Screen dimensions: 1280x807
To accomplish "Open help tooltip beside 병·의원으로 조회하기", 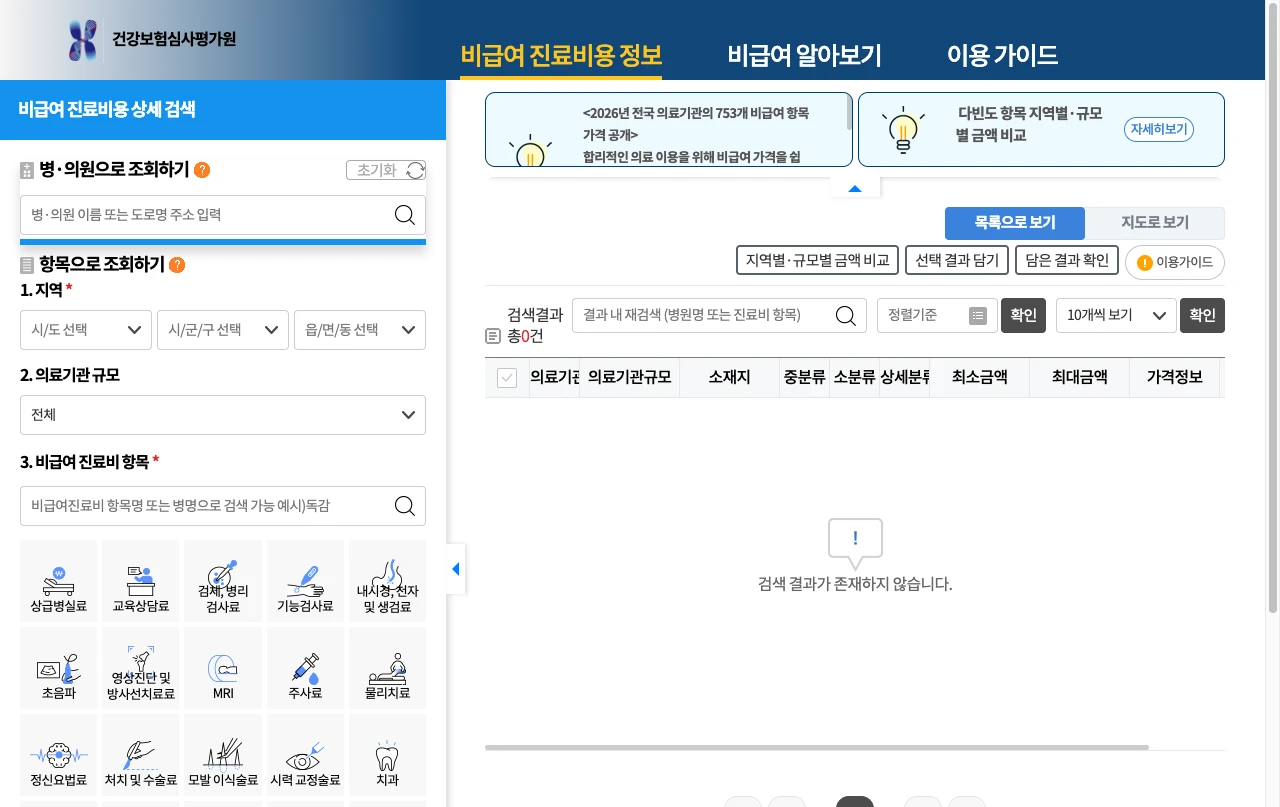I will pyautogui.click(x=202, y=170).
